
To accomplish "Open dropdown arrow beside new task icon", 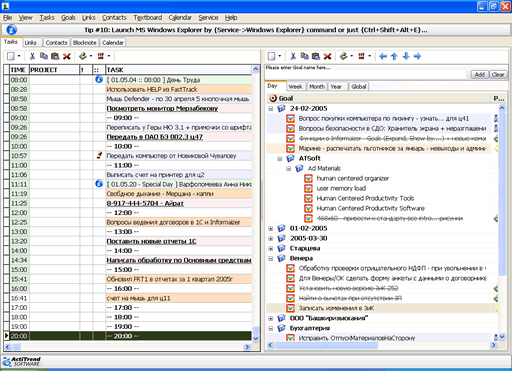I will pos(19,56).
